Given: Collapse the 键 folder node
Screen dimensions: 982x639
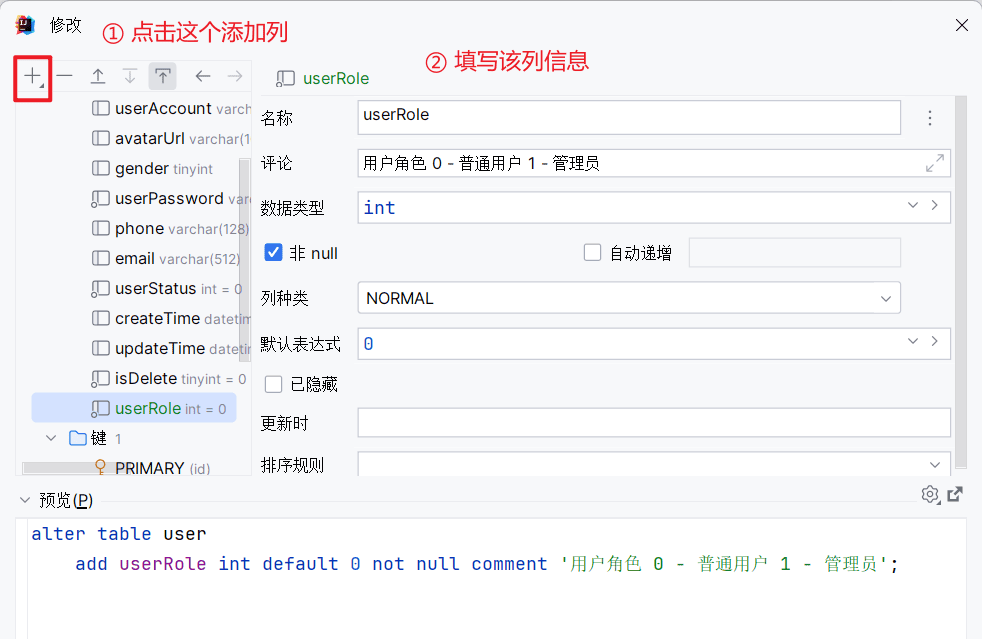Looking at the screenshot, I should point(51,439).
